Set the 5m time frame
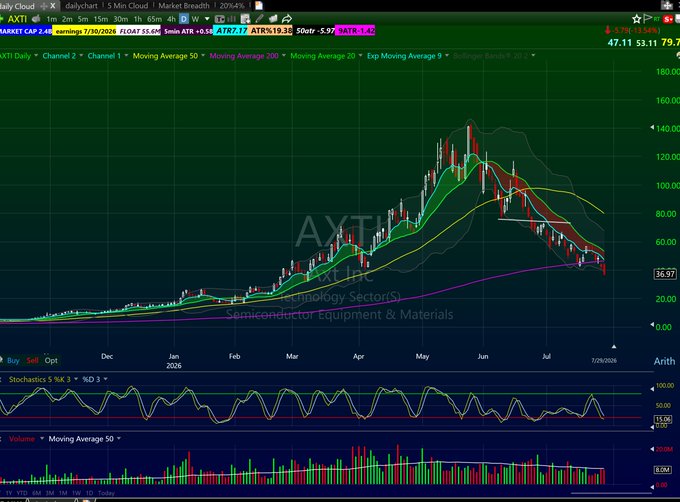 point(83,19)
